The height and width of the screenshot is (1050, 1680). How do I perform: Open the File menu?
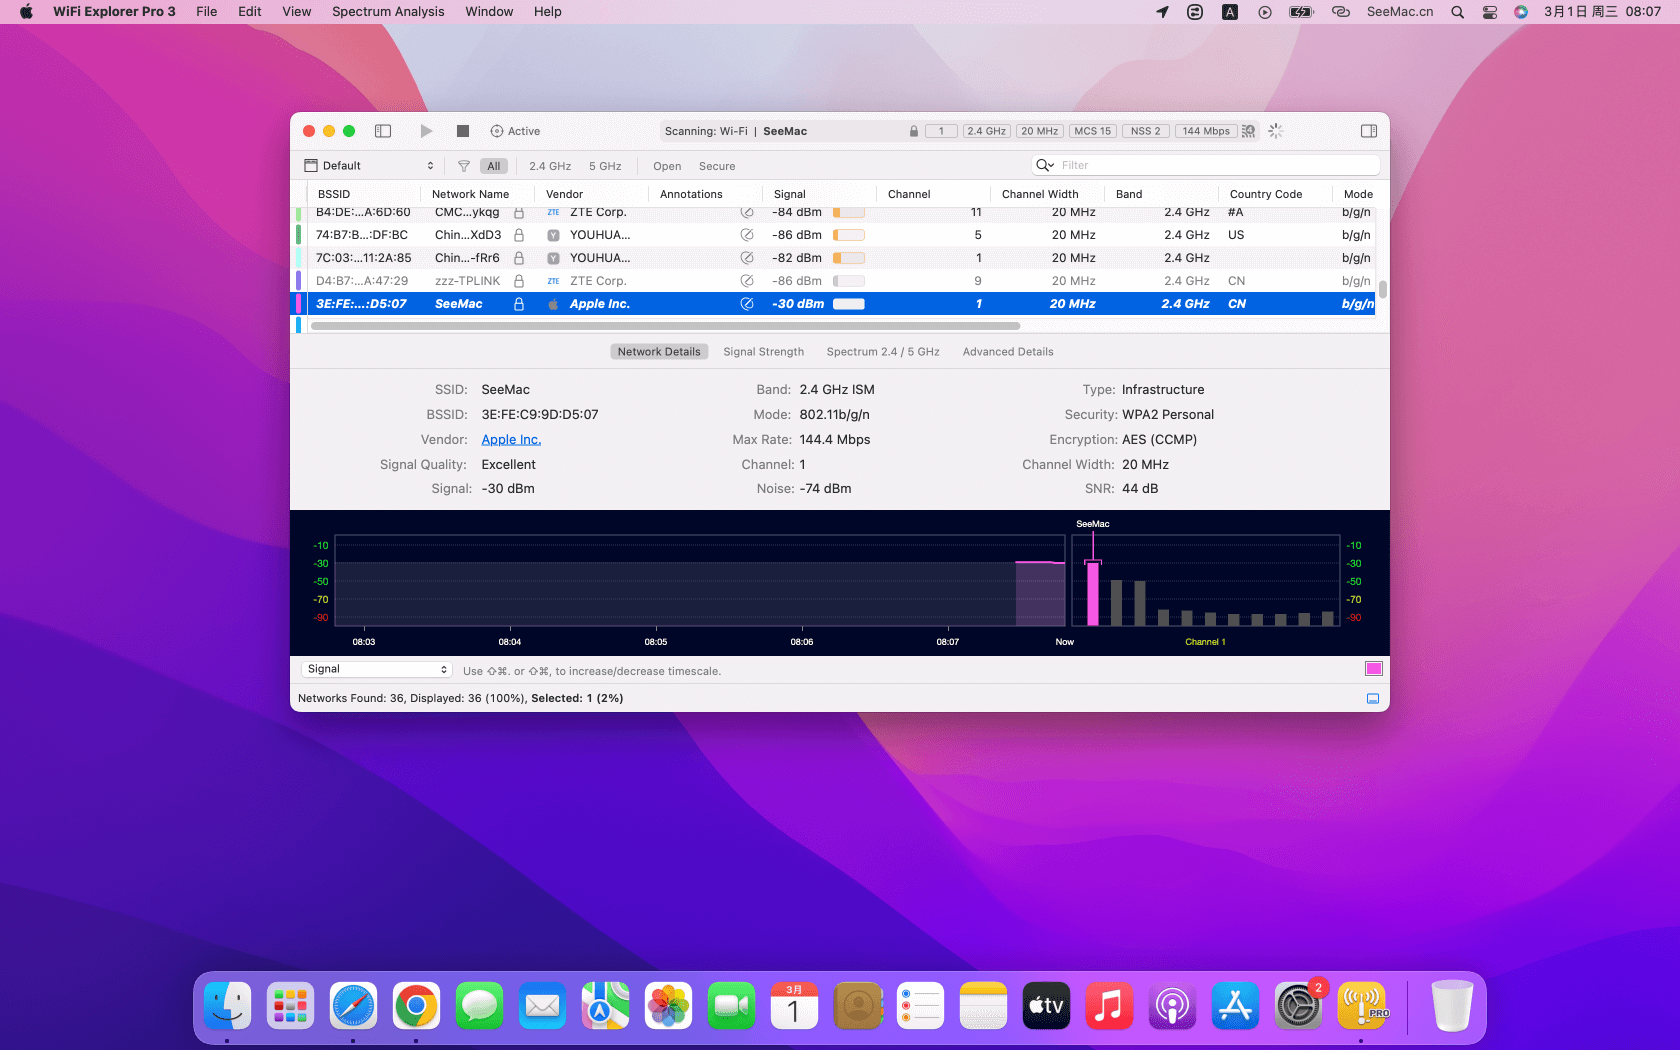click(207, 12)
